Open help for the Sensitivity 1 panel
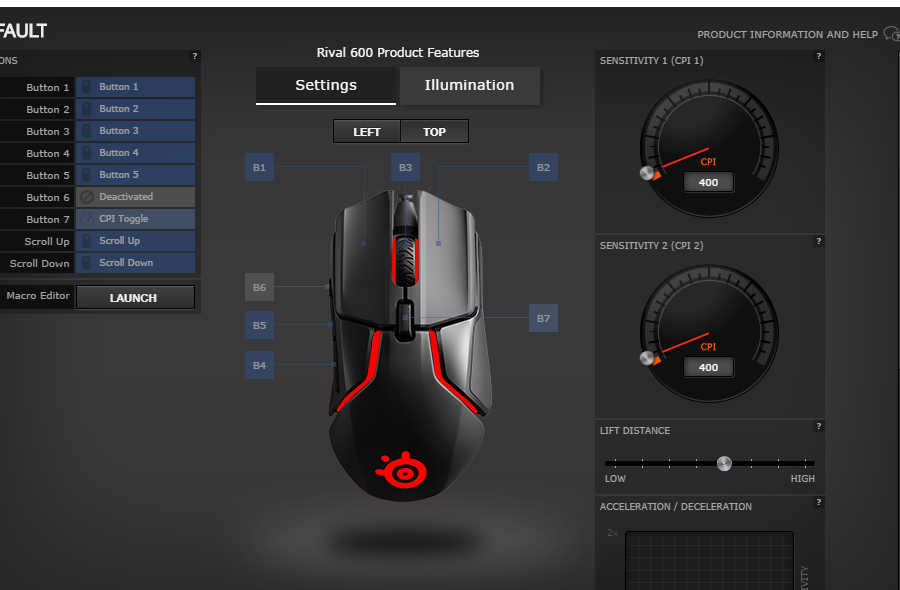The width and height of the screenshot is (900, 590). [x=818, y=56]
